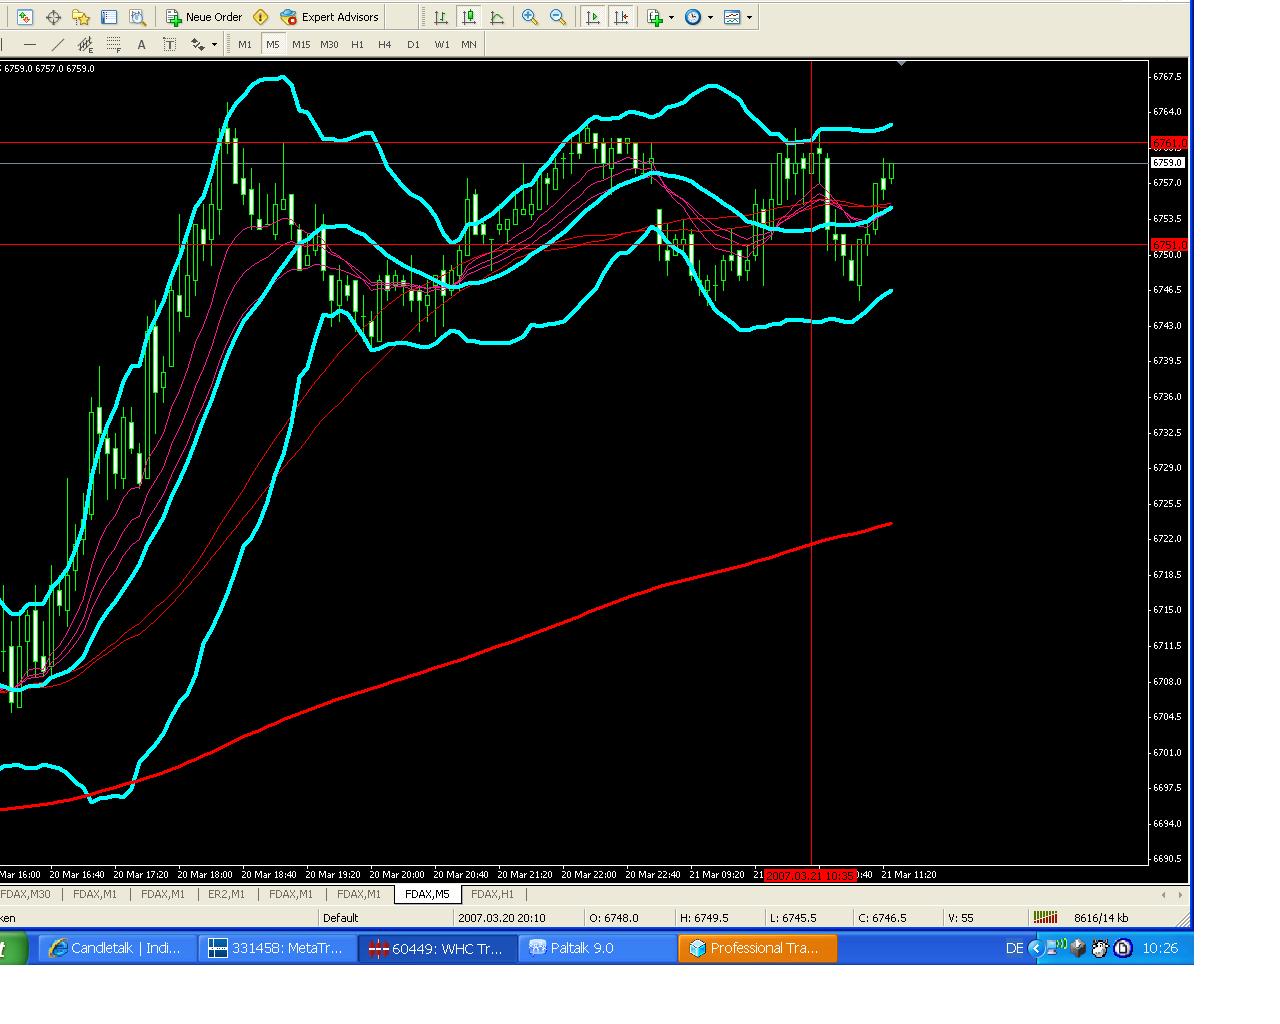Draw a trendline with the trendline tool

58,44
